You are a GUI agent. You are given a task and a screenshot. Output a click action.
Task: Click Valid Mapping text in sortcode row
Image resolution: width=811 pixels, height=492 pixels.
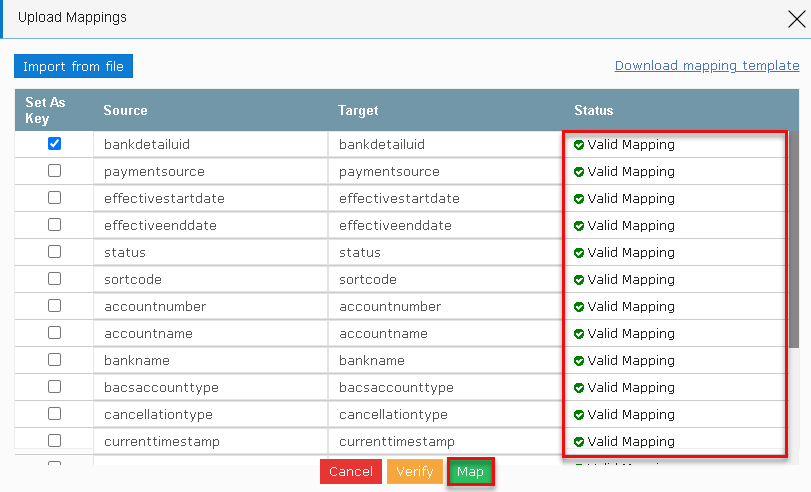click(631, 280)
